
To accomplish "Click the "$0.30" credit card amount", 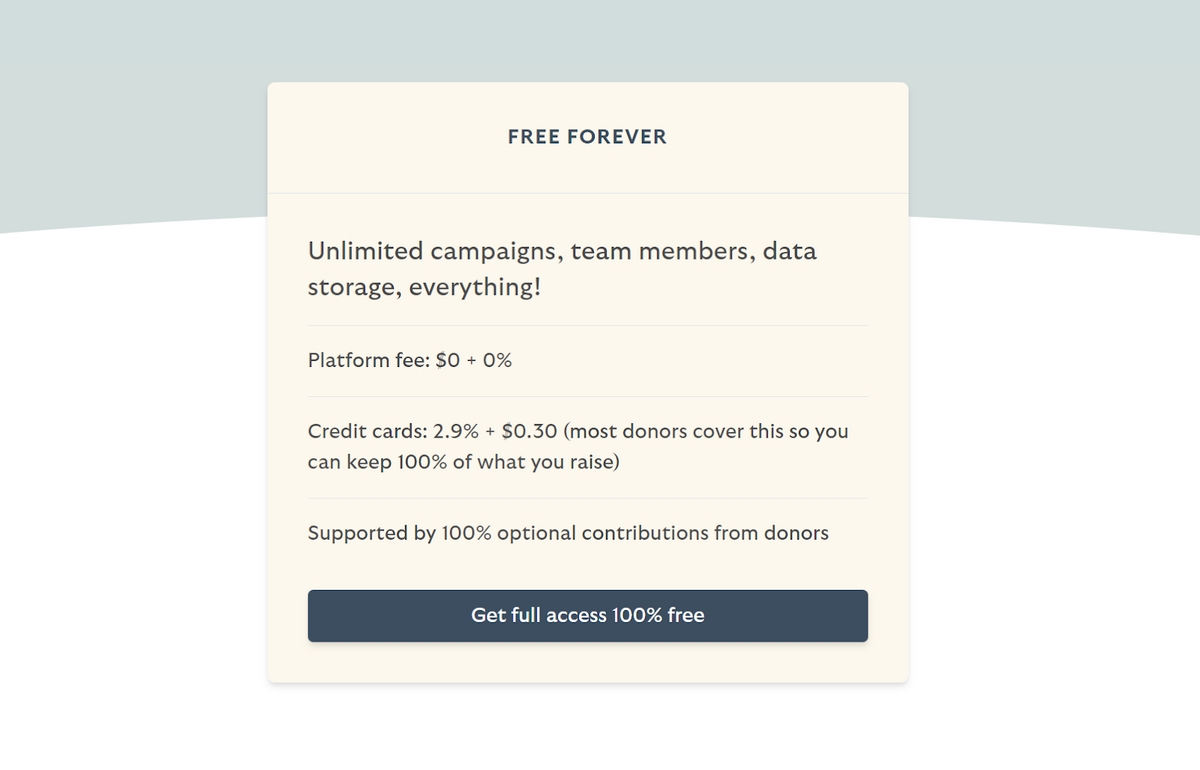I will click(529, 432).
